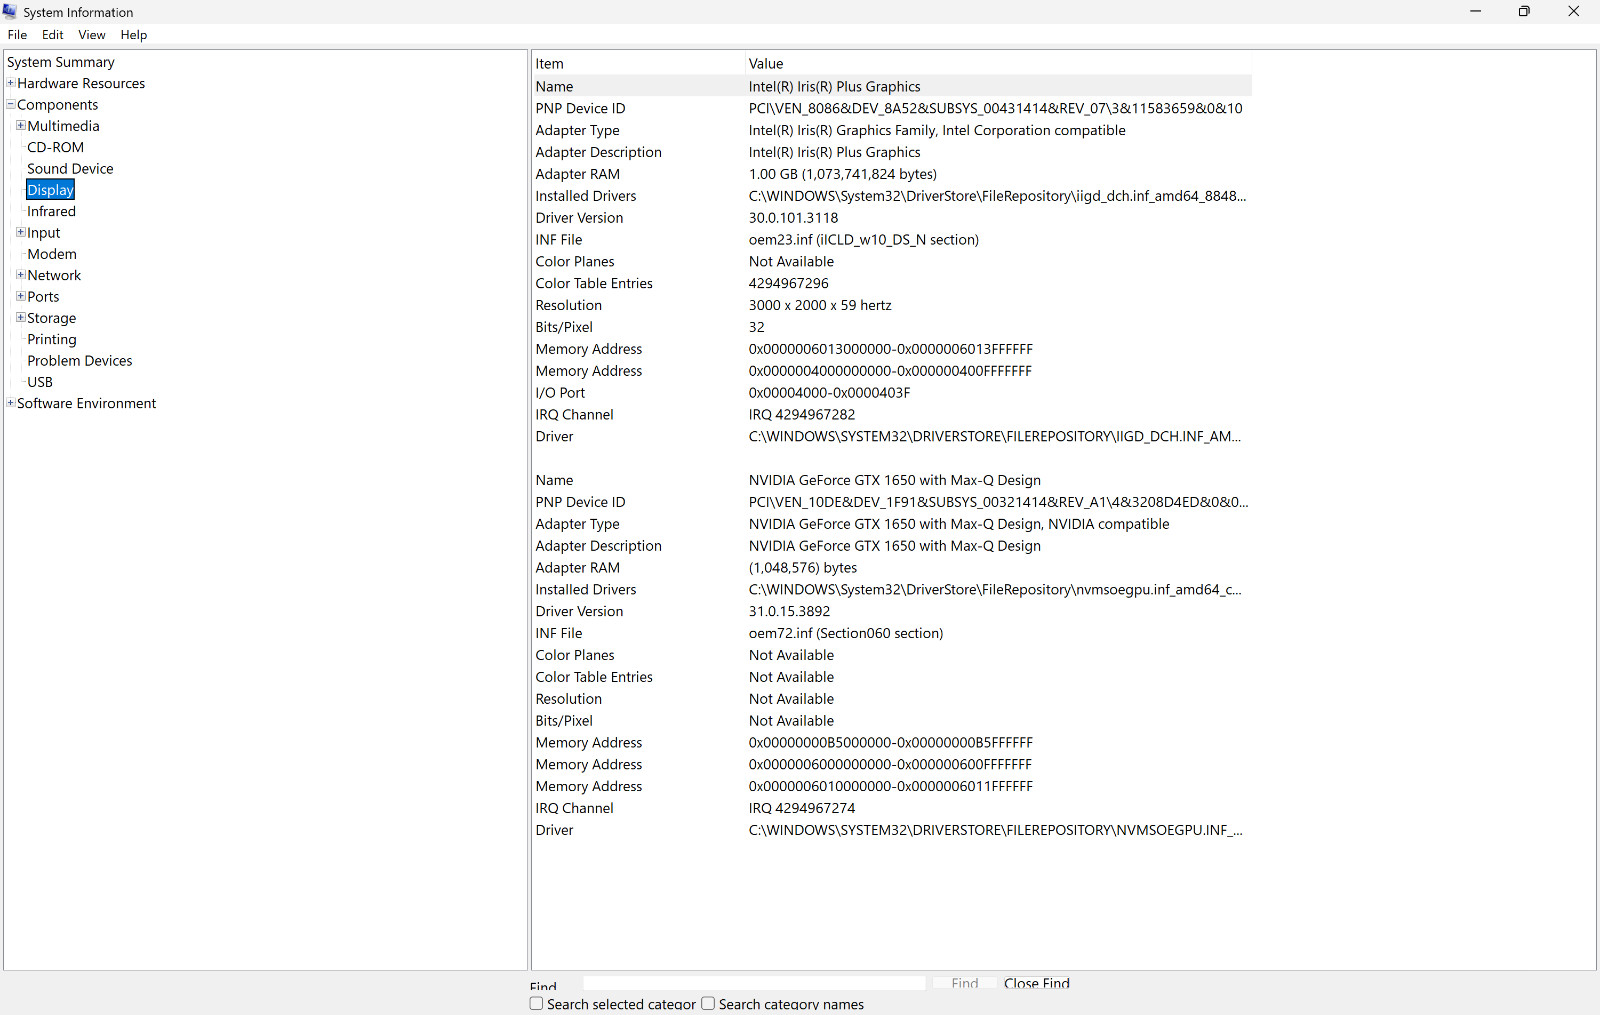This screenshot has width=1600, height=1015.
Task: Expand the Ports category
Action: click(x=21, y=296)
